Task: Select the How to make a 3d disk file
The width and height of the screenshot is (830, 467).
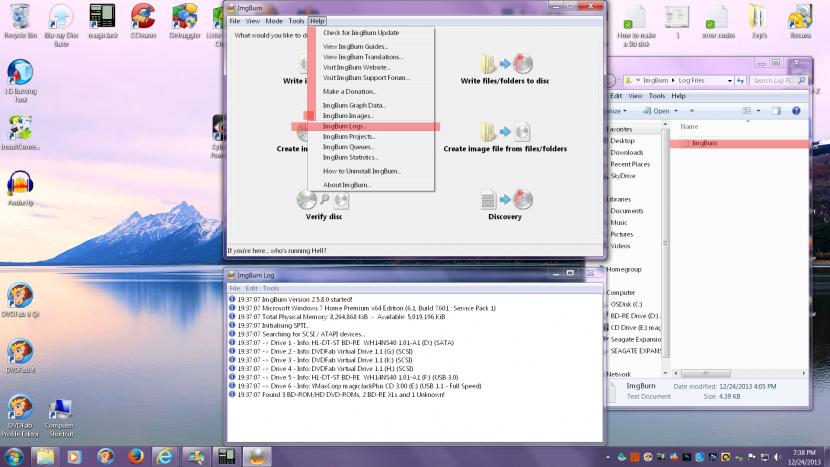Action: [636, 25]
